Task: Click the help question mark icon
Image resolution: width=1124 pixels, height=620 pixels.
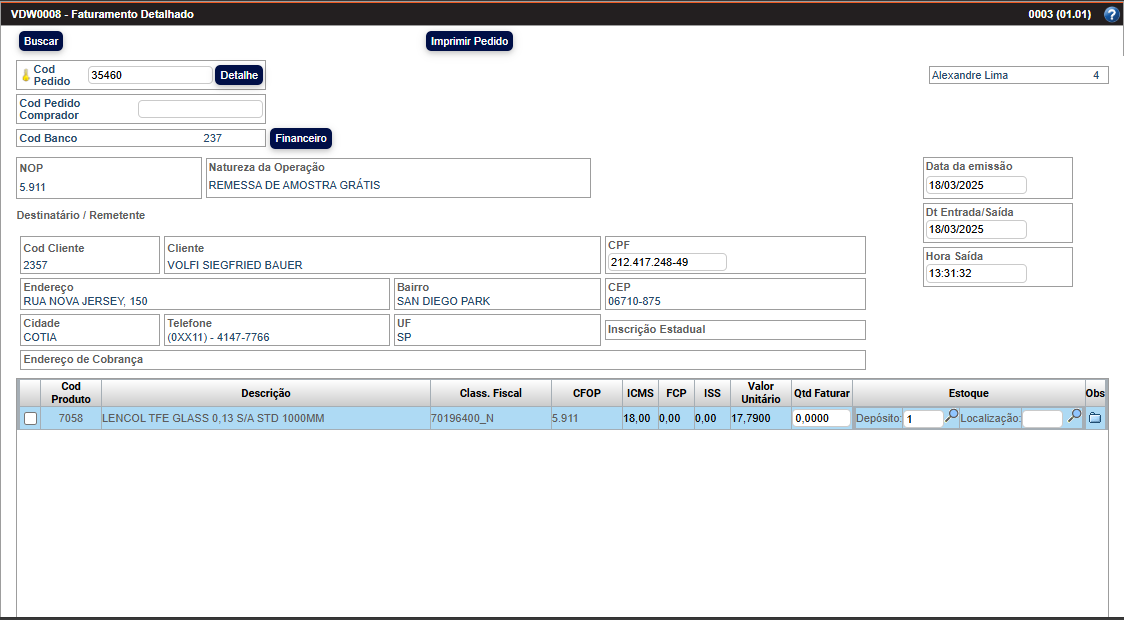Action: 1111,15
